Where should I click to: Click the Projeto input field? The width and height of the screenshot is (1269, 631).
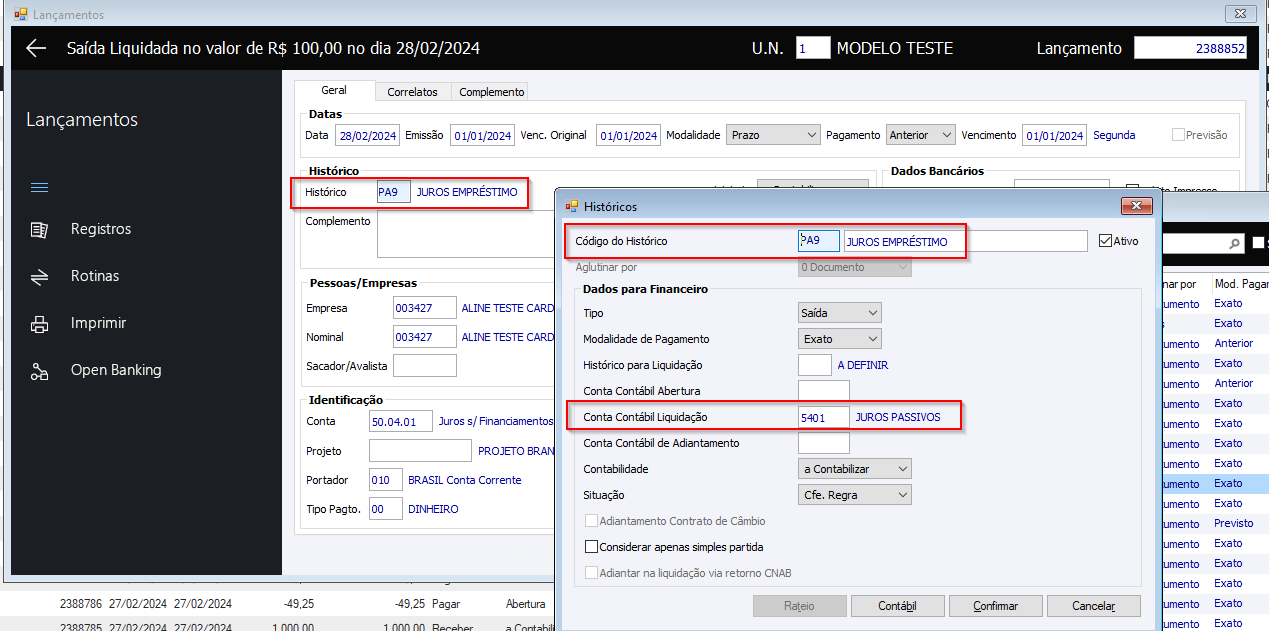click(x=420, y=451)
